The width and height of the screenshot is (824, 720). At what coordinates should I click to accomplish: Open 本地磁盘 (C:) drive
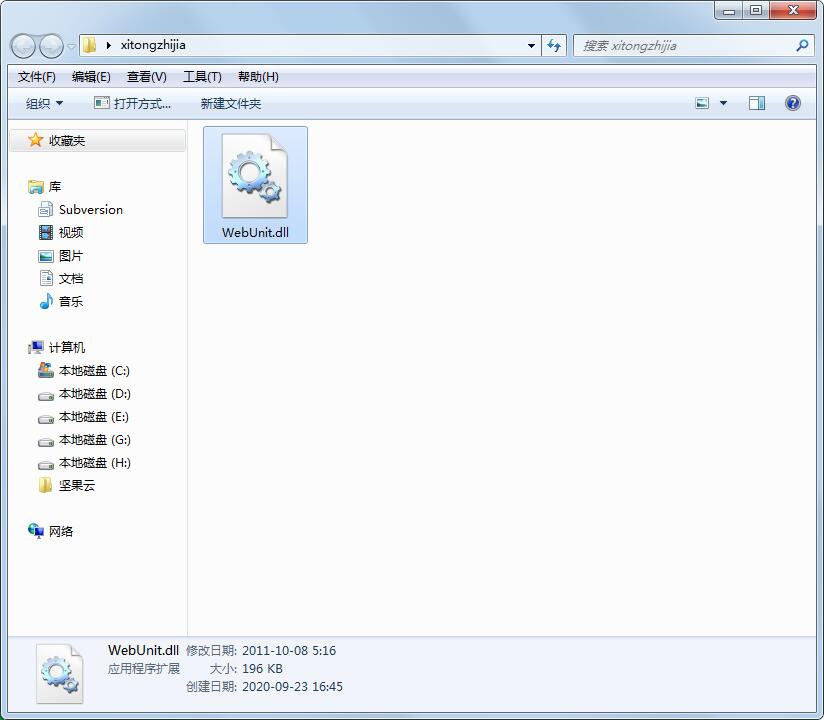pos(94,370)
